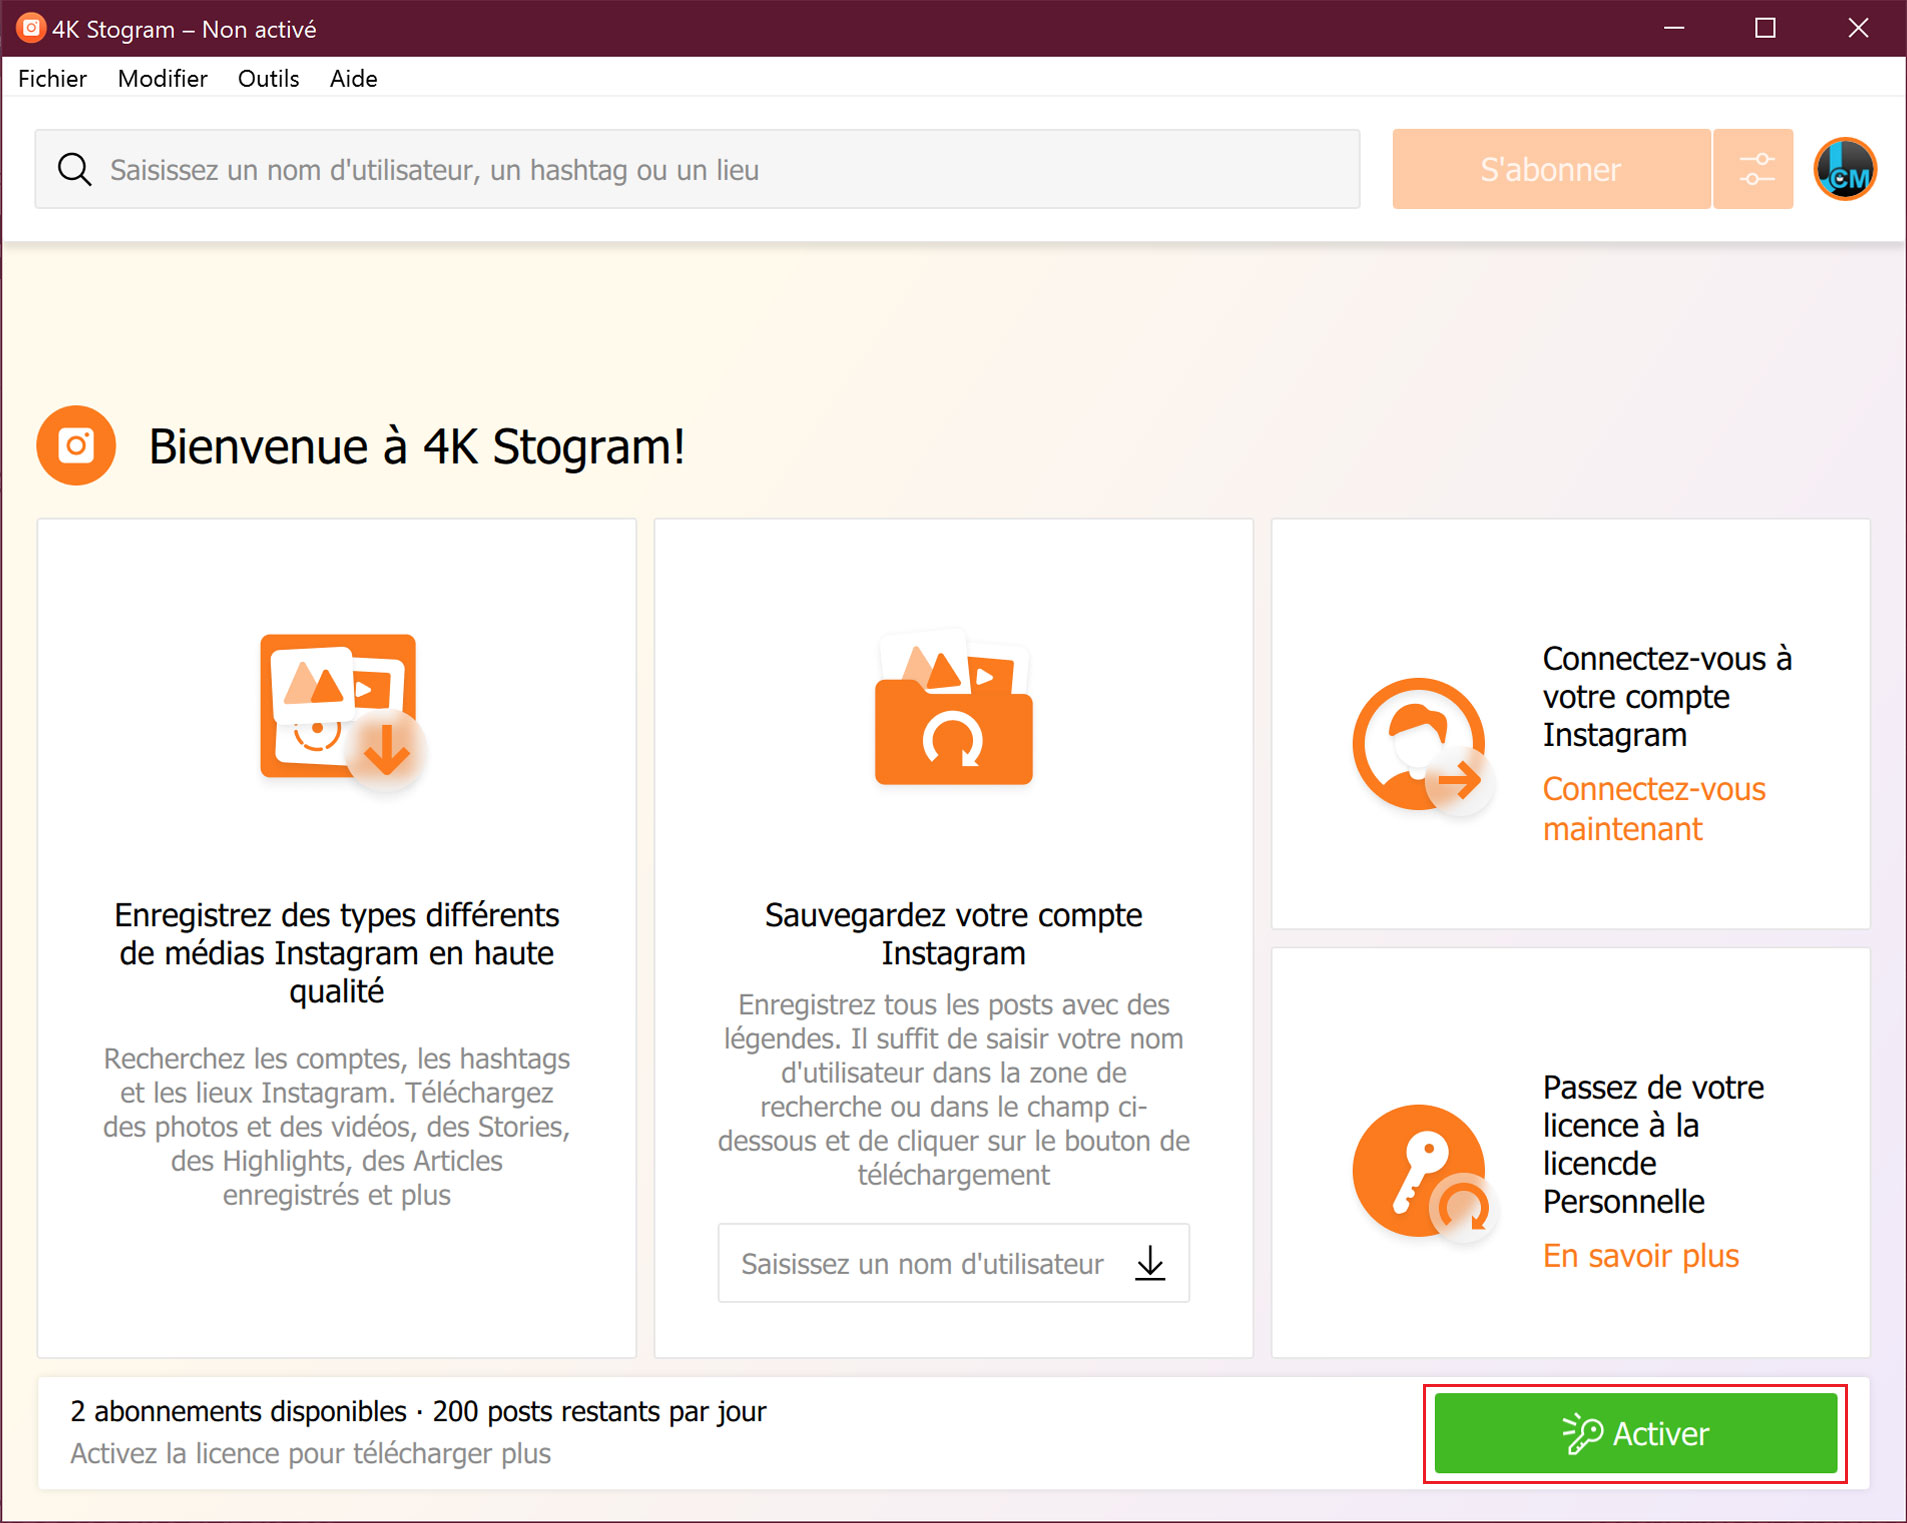Click the 4K Stogram title bar app icon
1907x1523 pixels.
[x=31, y=28]
